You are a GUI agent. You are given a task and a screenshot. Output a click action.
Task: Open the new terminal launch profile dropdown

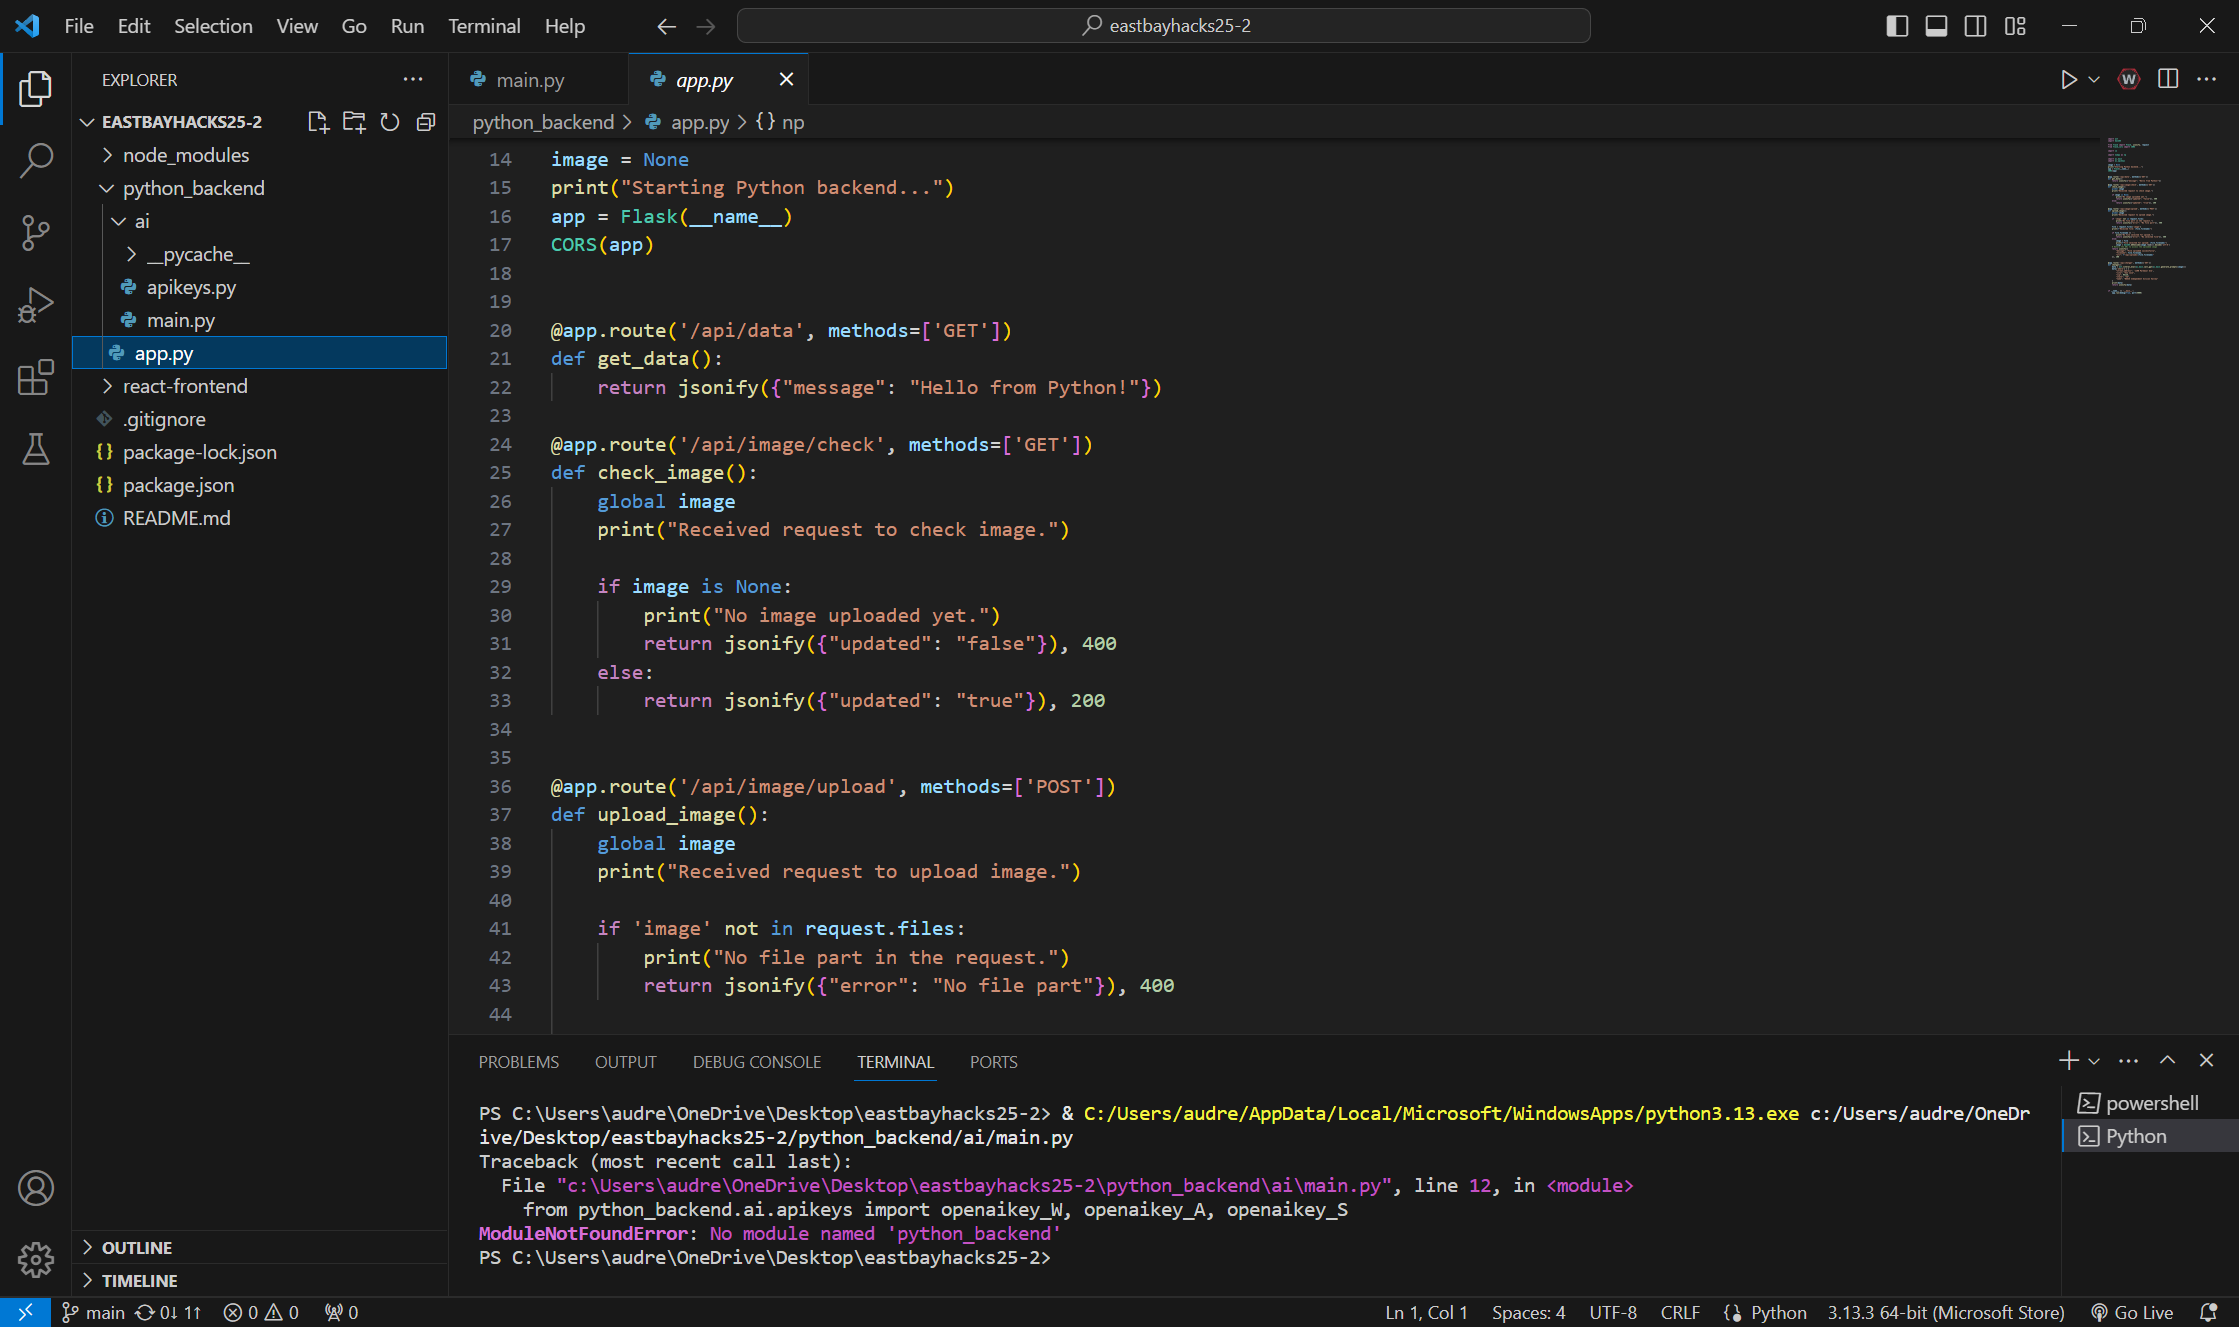(2095, 1061)
